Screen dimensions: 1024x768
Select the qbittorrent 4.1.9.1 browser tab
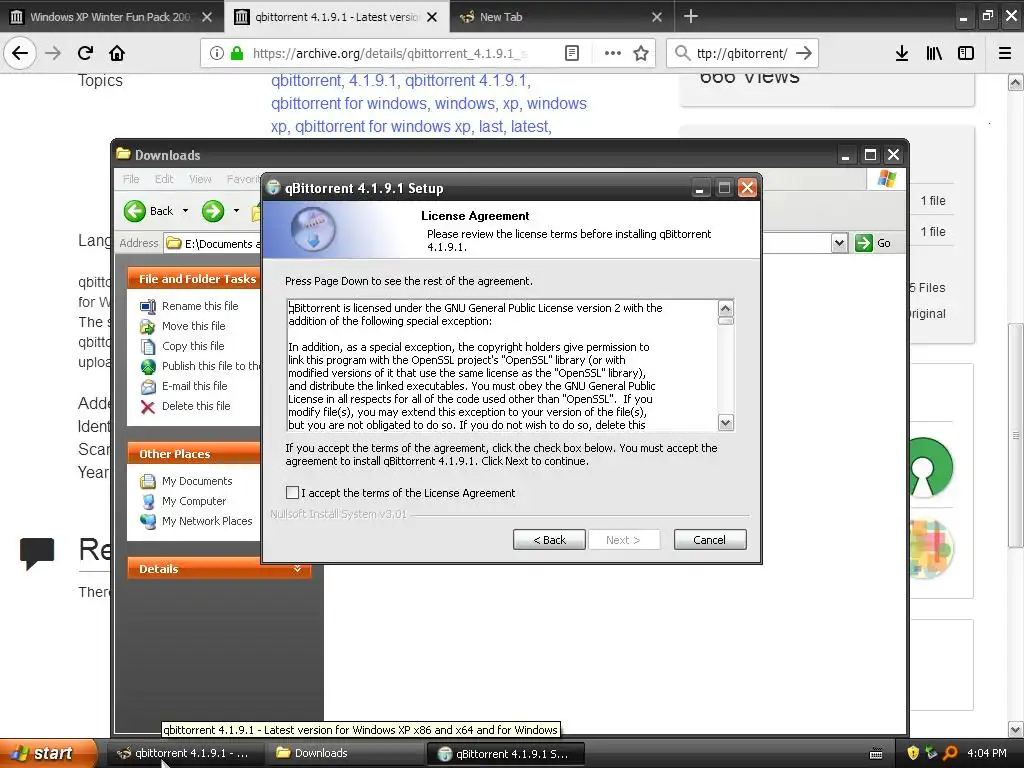[x=336, y=17]
